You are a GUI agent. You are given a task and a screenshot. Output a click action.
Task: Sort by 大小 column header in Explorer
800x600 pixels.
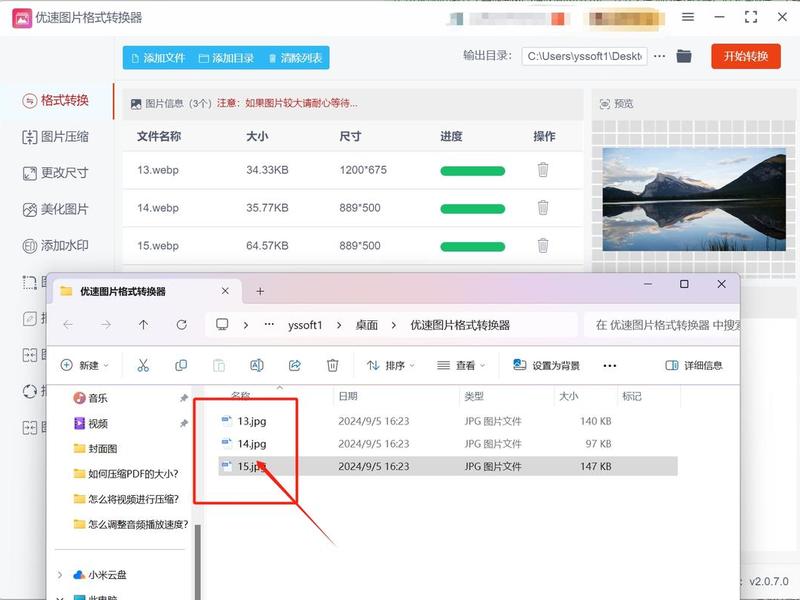click(568, 396)
